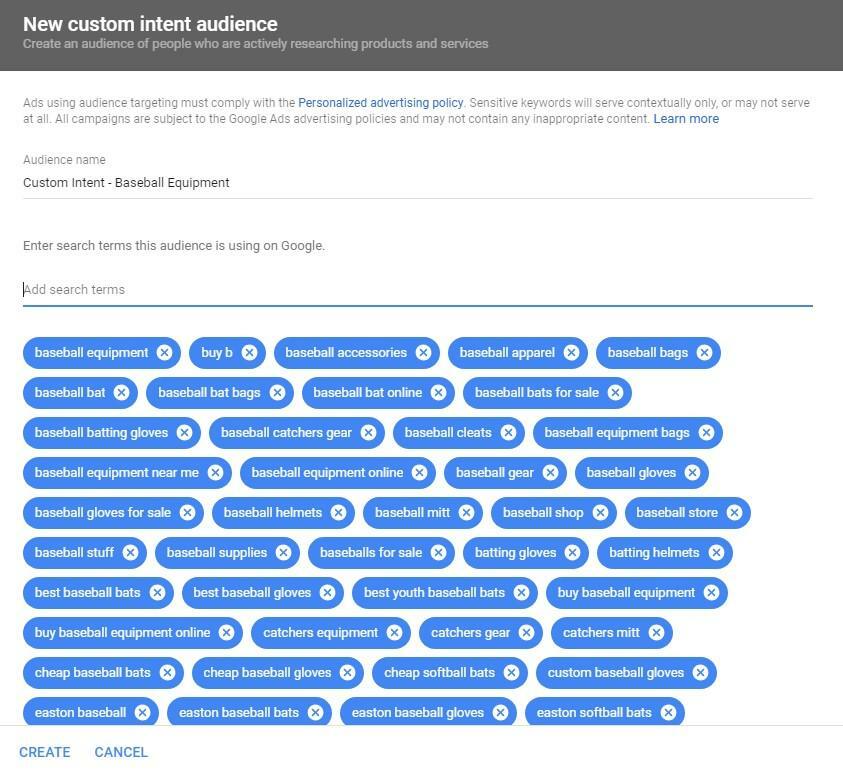This screenshot has width=843, height=776.
Task: Click CANCEL to discard the audience
Action: tap(120, 751)
